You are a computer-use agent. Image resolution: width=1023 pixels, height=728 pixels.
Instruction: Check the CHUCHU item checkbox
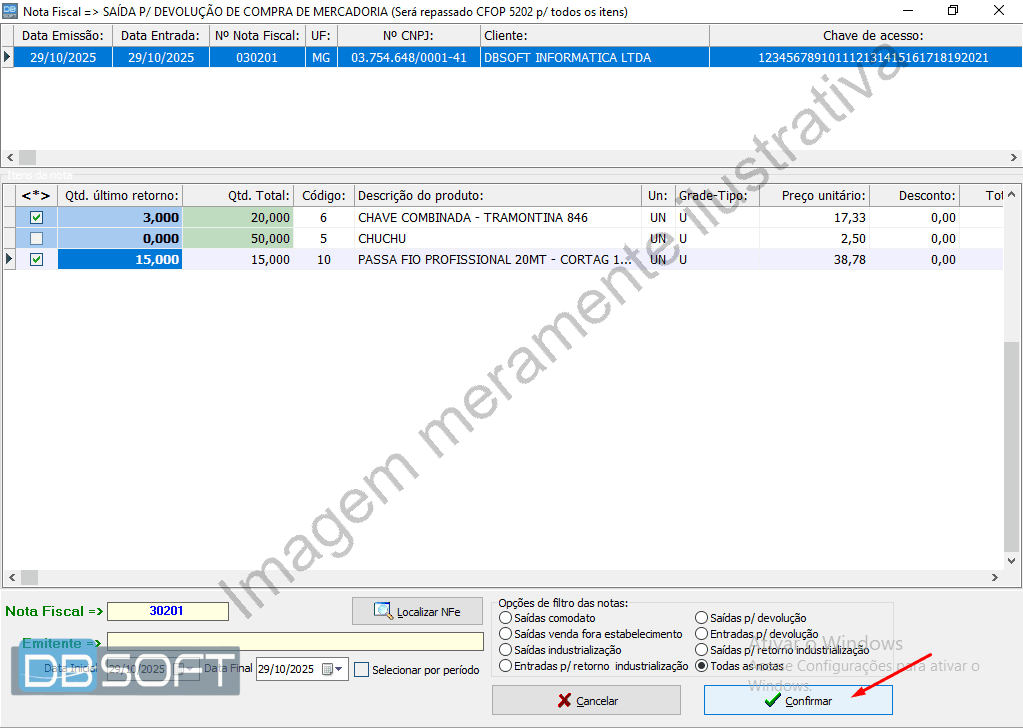tap(37, 239)
